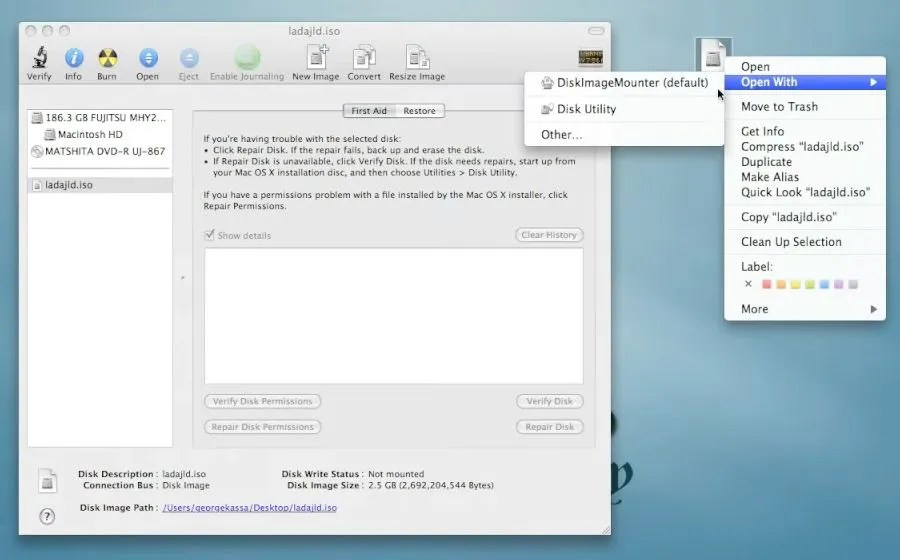Click the sidebar splitter handle dot
This screenshot has height=560, width=900.
[x=183, y=278]
